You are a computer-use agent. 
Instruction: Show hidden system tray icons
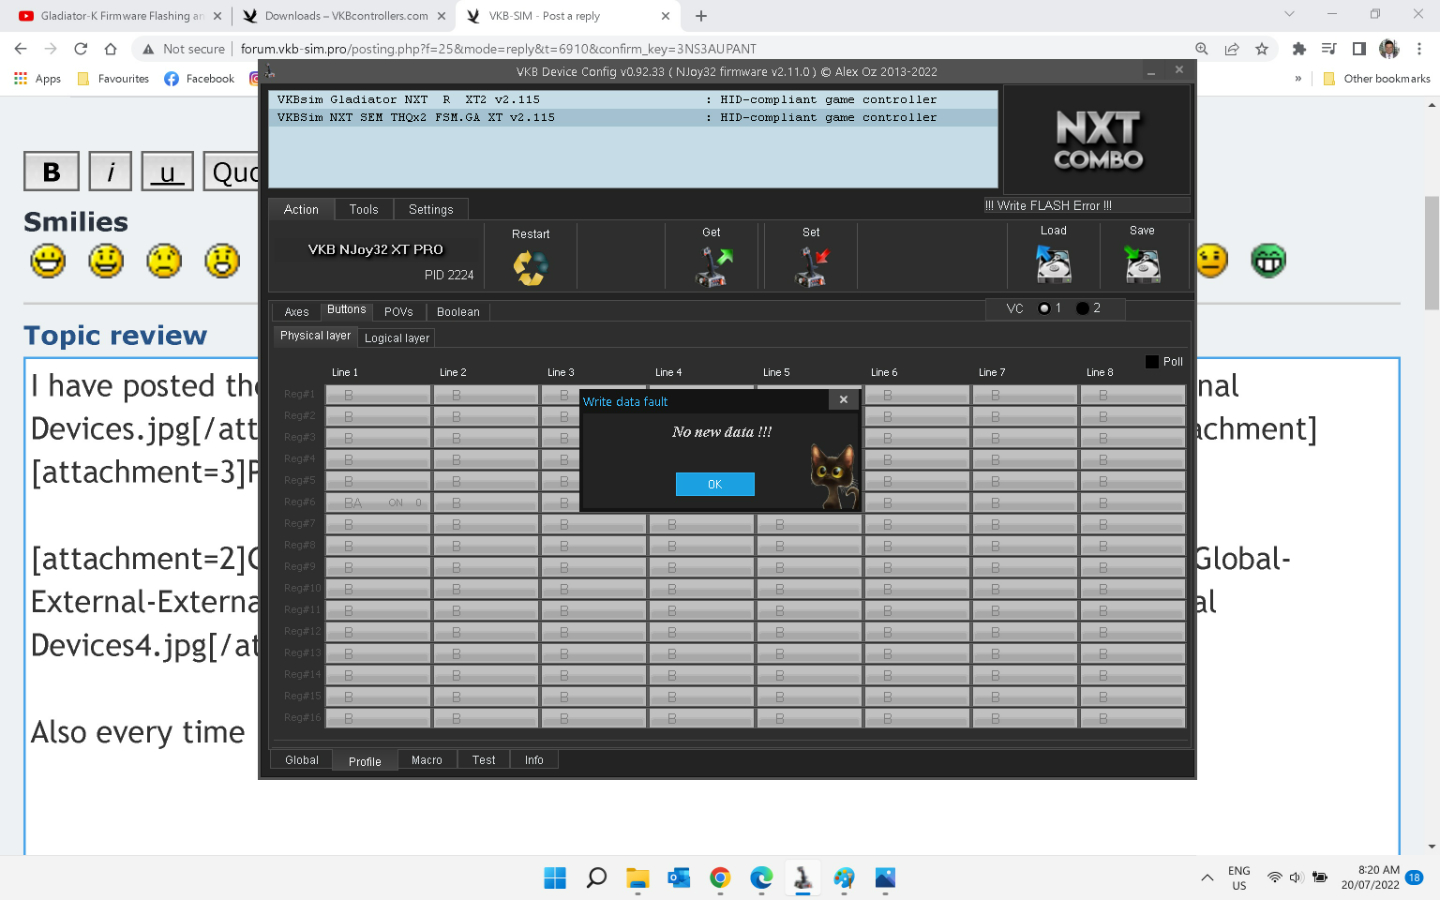tap(1207, 878)
